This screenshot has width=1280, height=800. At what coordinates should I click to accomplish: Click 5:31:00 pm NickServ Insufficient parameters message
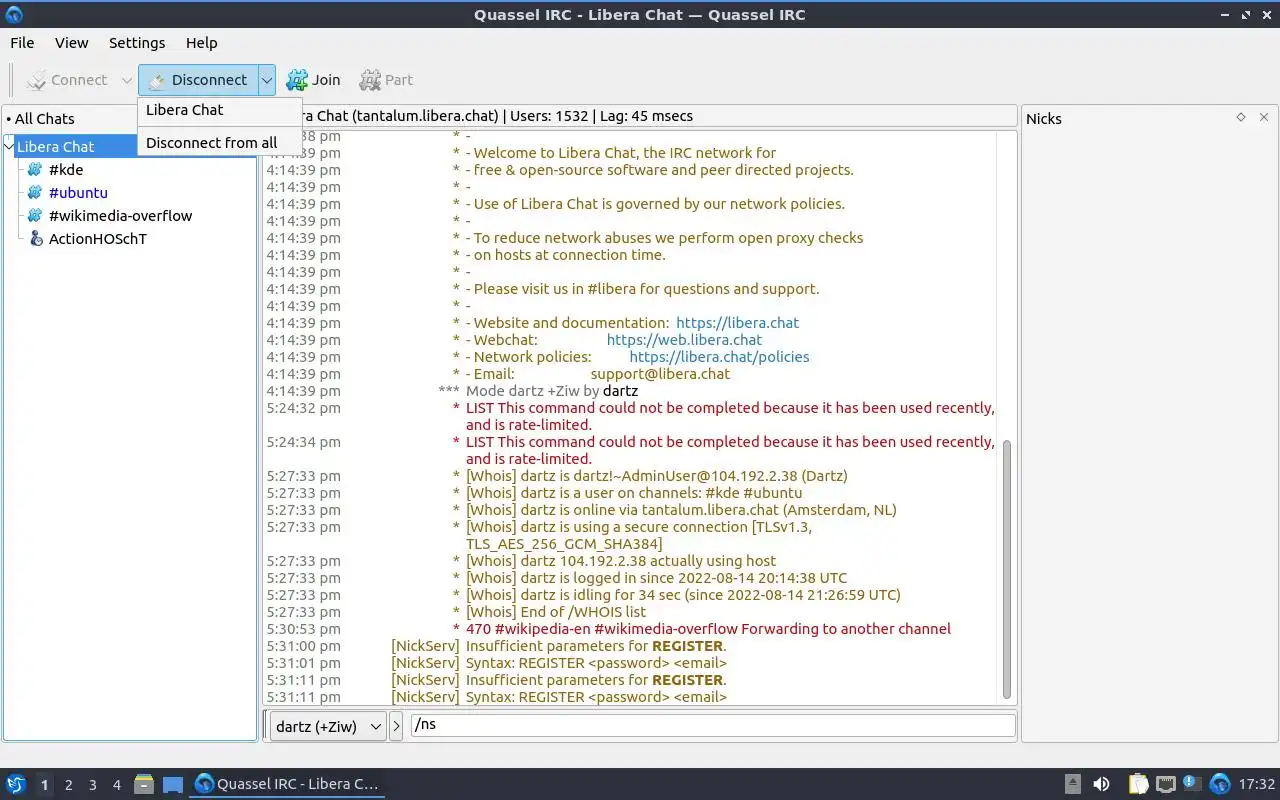click(x=596, y=646)
